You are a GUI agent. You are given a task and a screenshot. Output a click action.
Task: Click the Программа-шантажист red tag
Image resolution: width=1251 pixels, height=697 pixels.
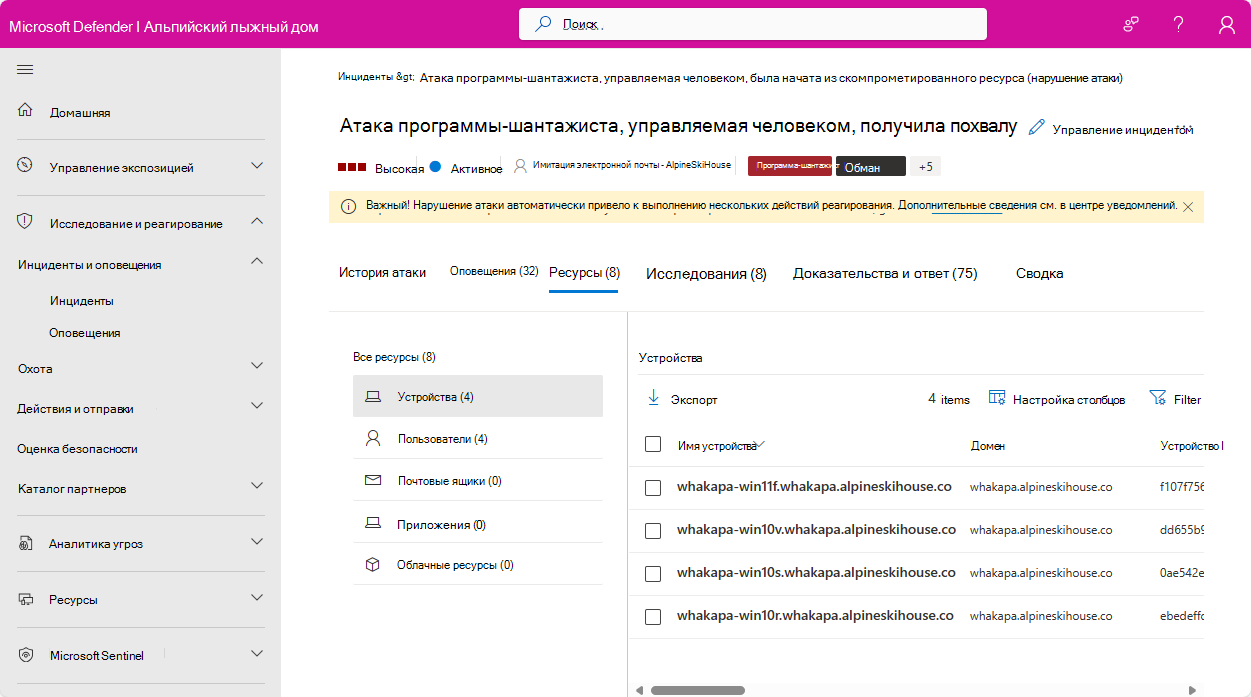790,166
